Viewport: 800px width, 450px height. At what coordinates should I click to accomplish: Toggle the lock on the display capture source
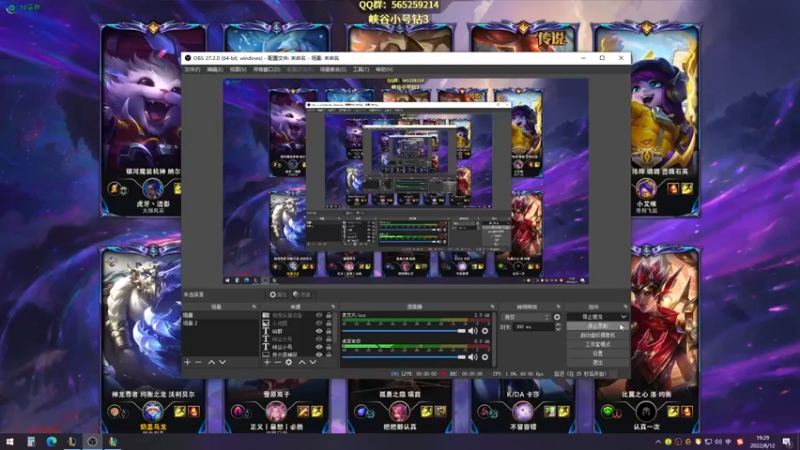(x=329, y=354)
